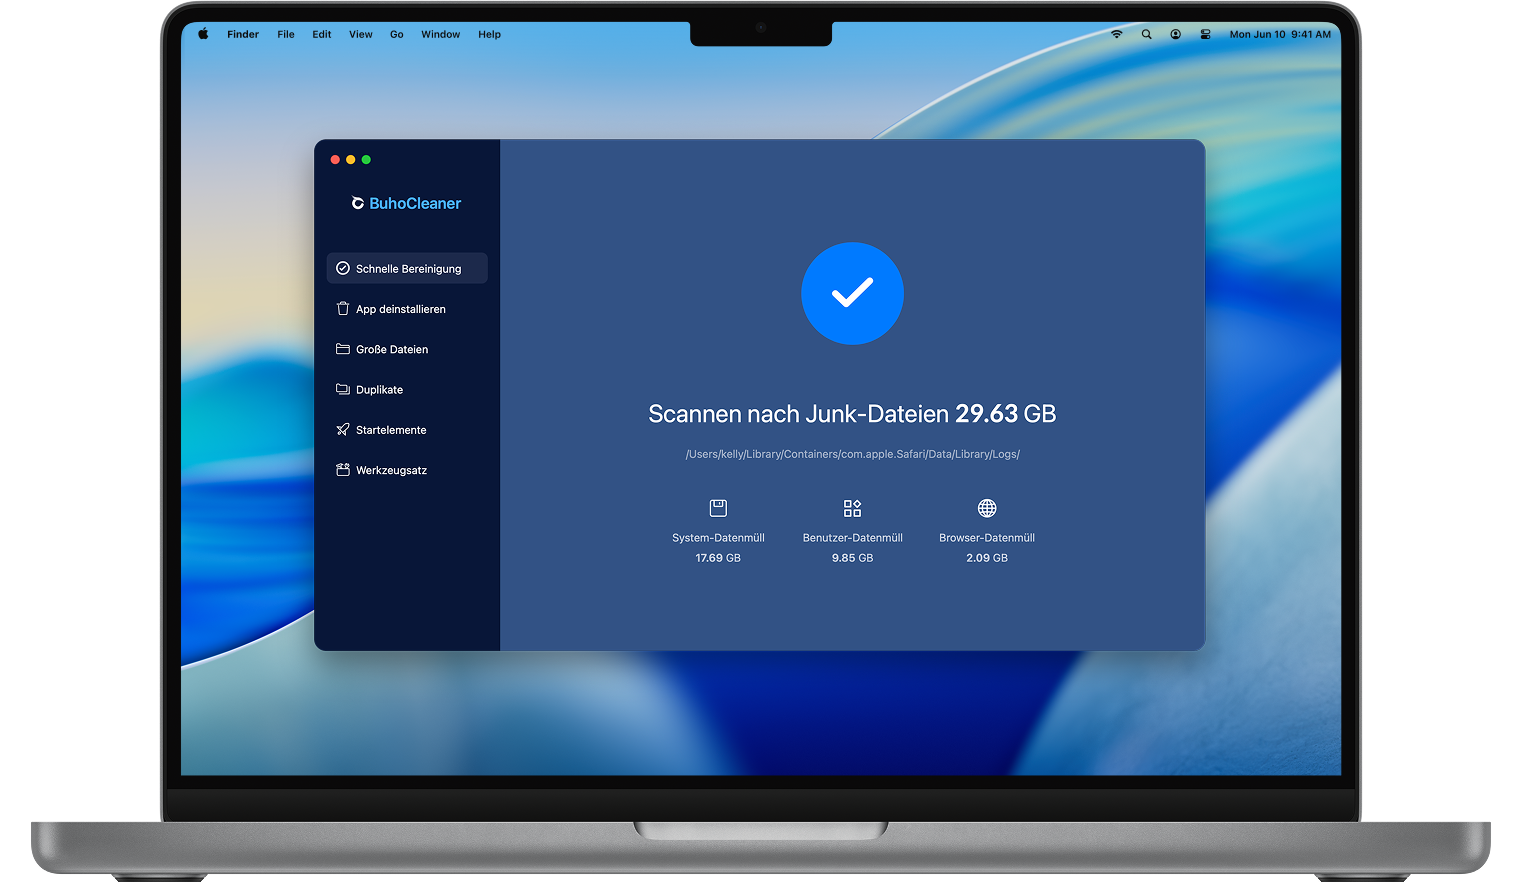Open App deinstallieren section

[400, 309]
